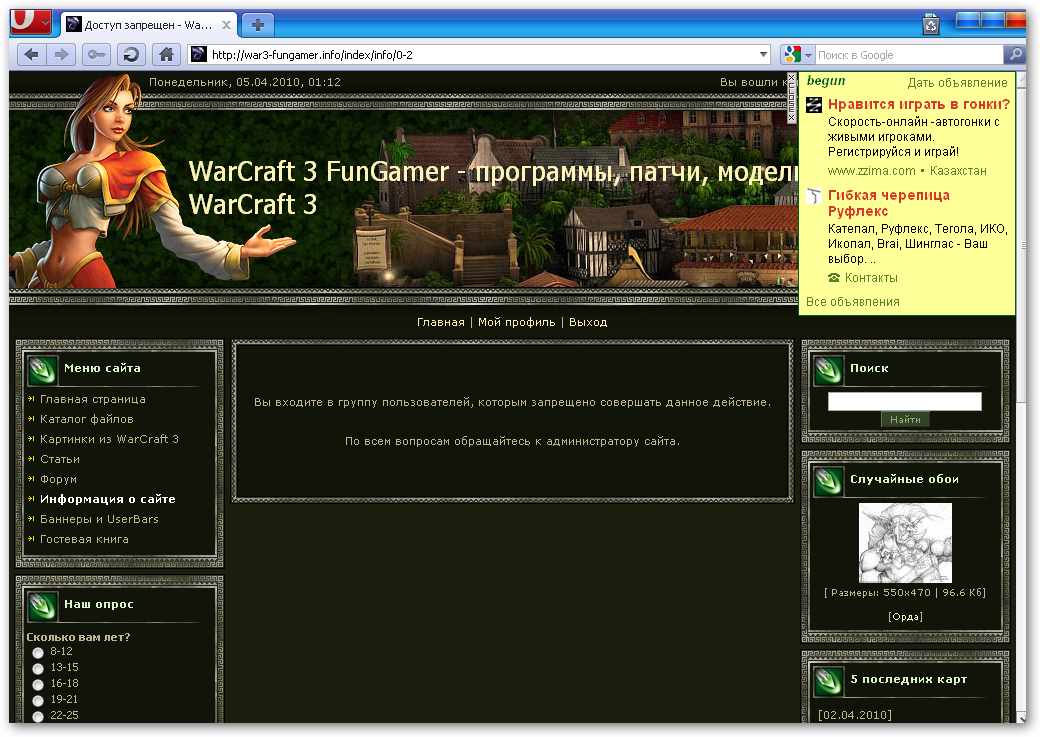
Task: Click the Opera menu button
Action: [x=30, y=22]
